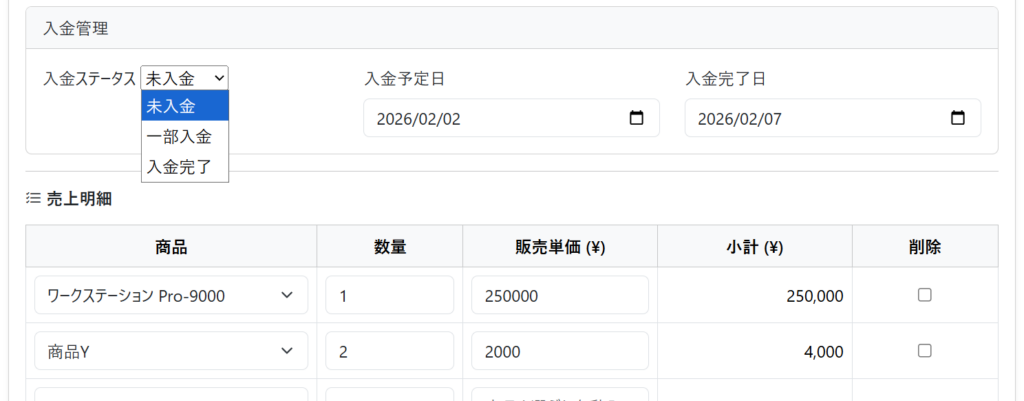
Task: Click the 250,000 subtotal cell
Action: 800,296
